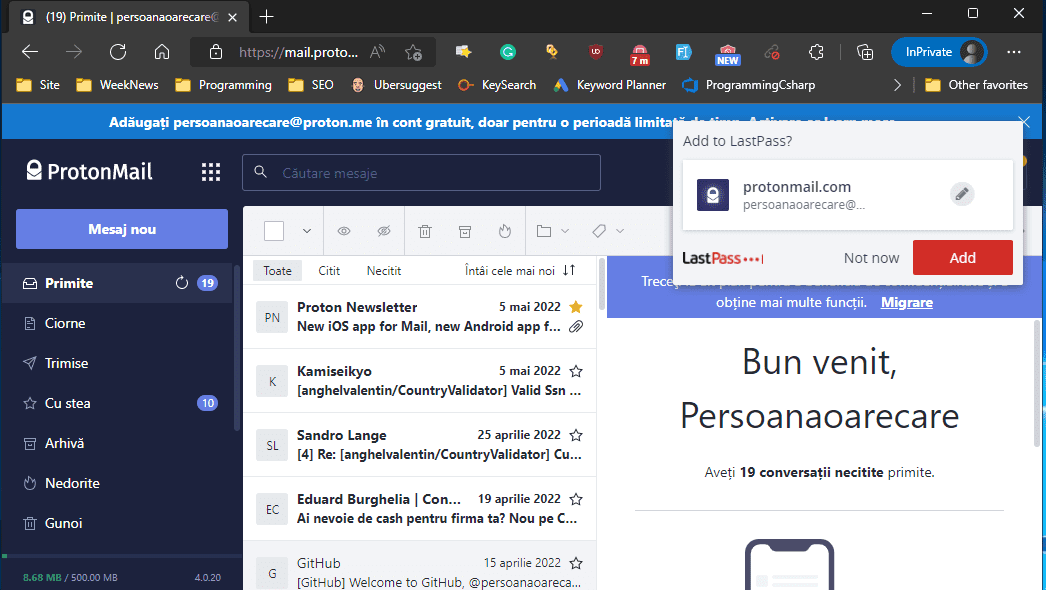
Task: Toggle star on Proton Newsletter message
Action: pos(576,307)
